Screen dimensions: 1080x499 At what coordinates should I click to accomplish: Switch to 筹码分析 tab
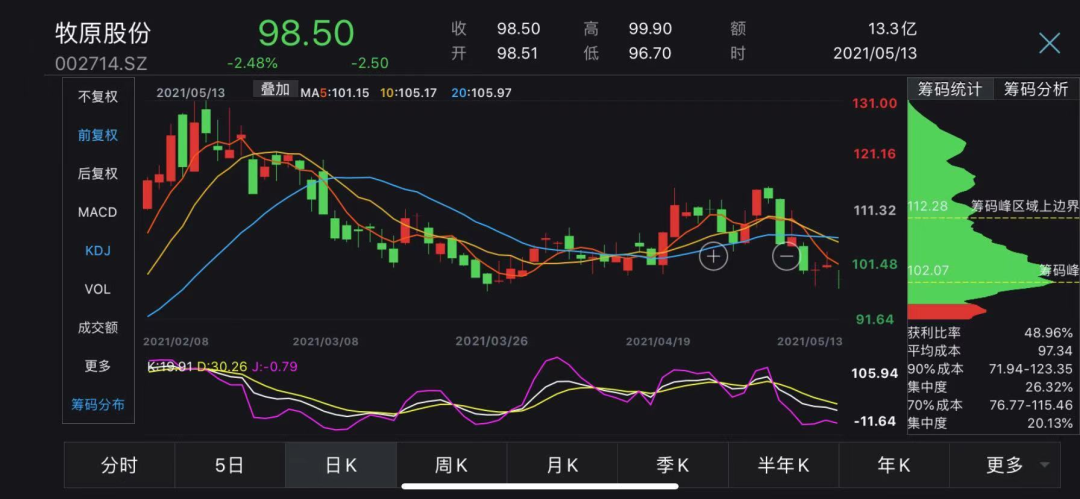tap(1036, 90)
